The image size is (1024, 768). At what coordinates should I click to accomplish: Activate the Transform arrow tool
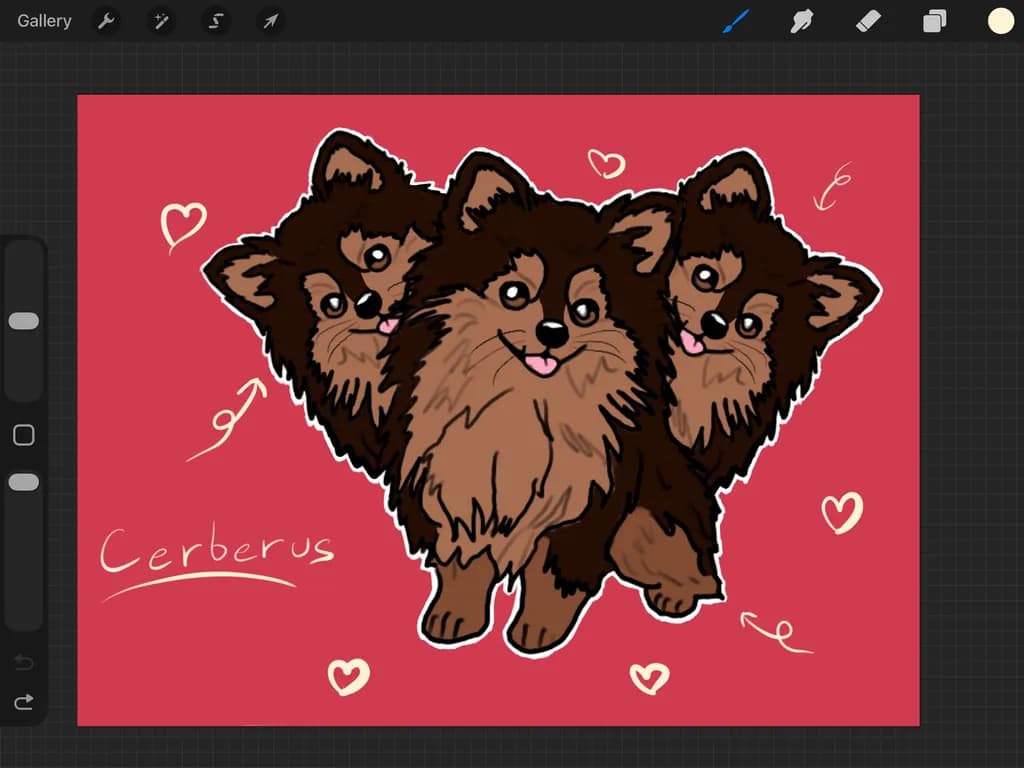click(x=270, y=21)
